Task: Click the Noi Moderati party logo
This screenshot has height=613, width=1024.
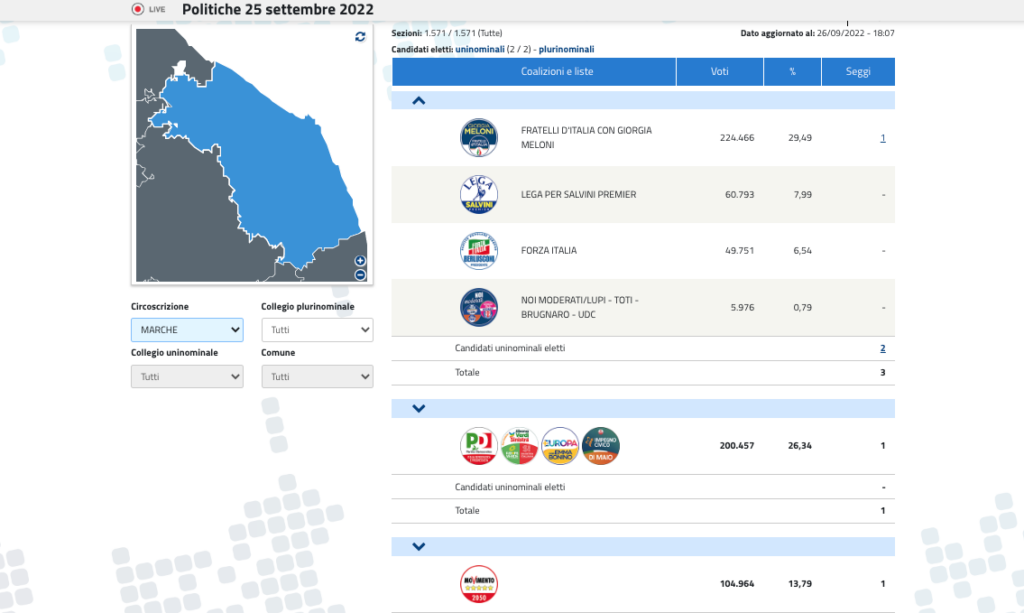Action: [x=479, y=307]
